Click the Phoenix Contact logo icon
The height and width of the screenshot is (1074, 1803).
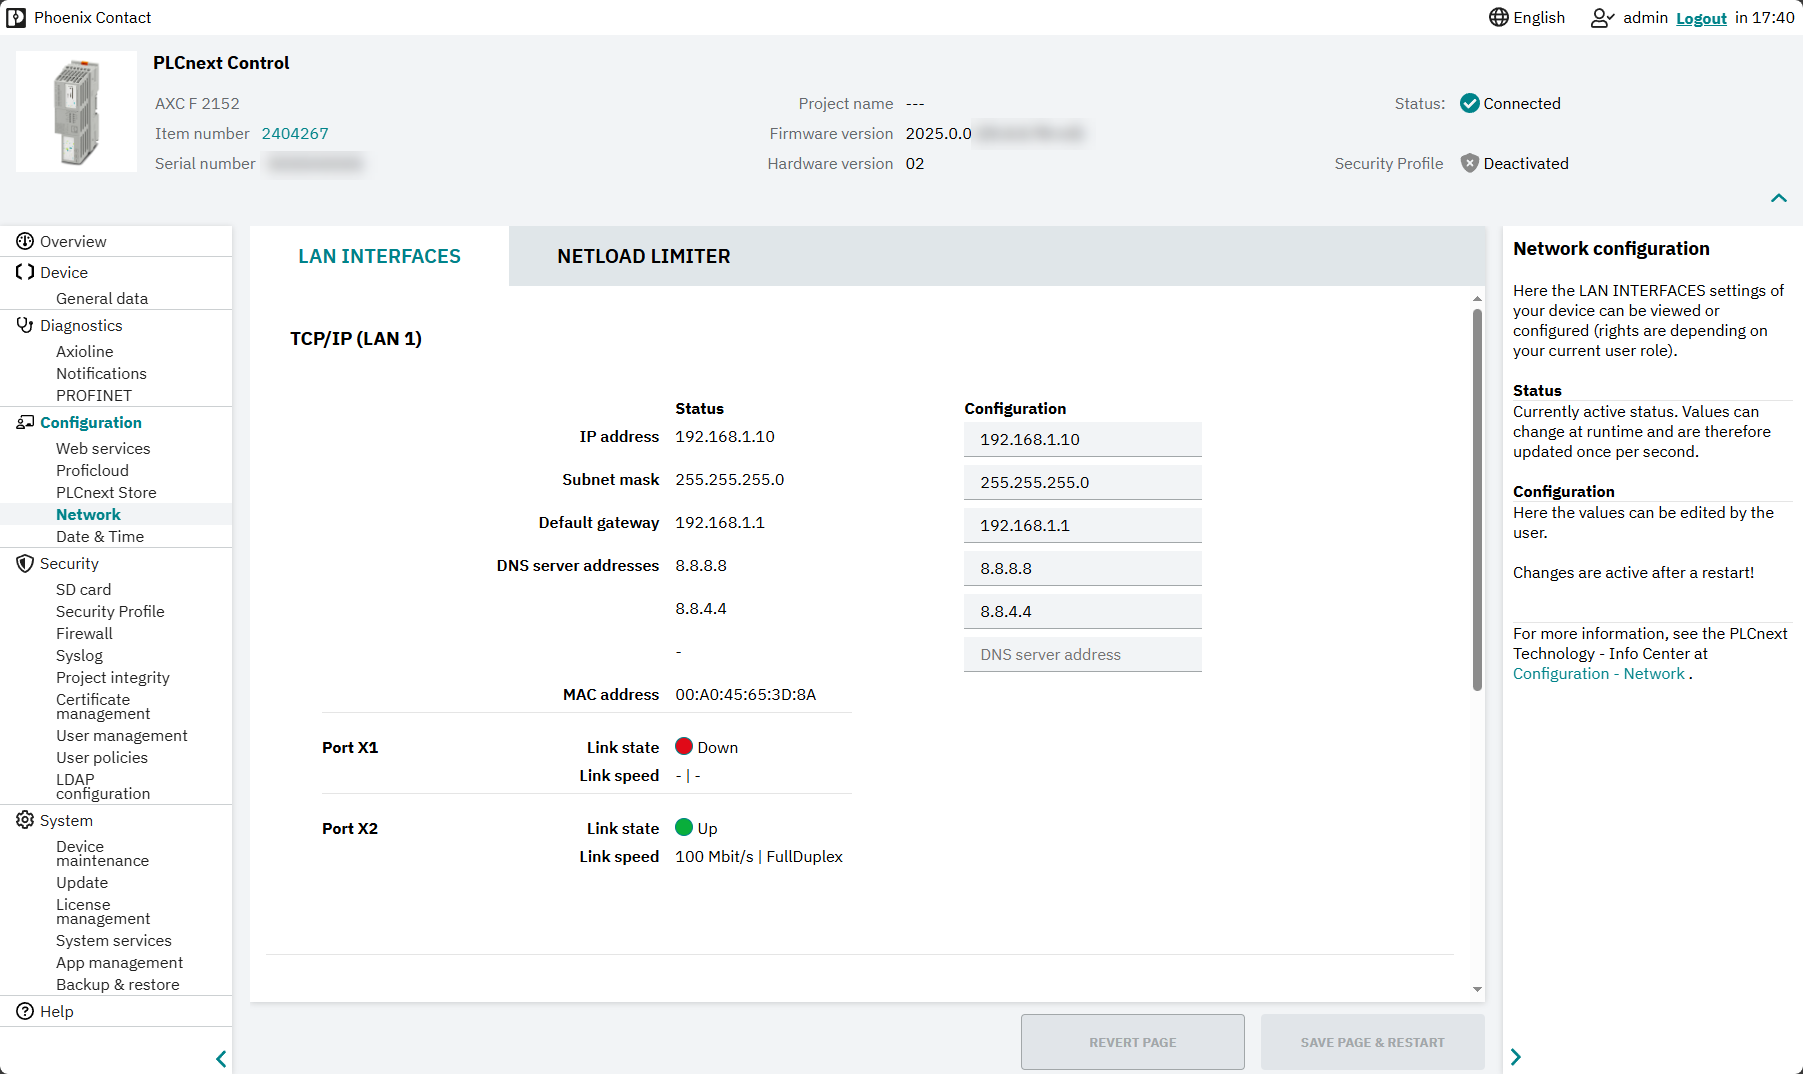tap(16, 17)
